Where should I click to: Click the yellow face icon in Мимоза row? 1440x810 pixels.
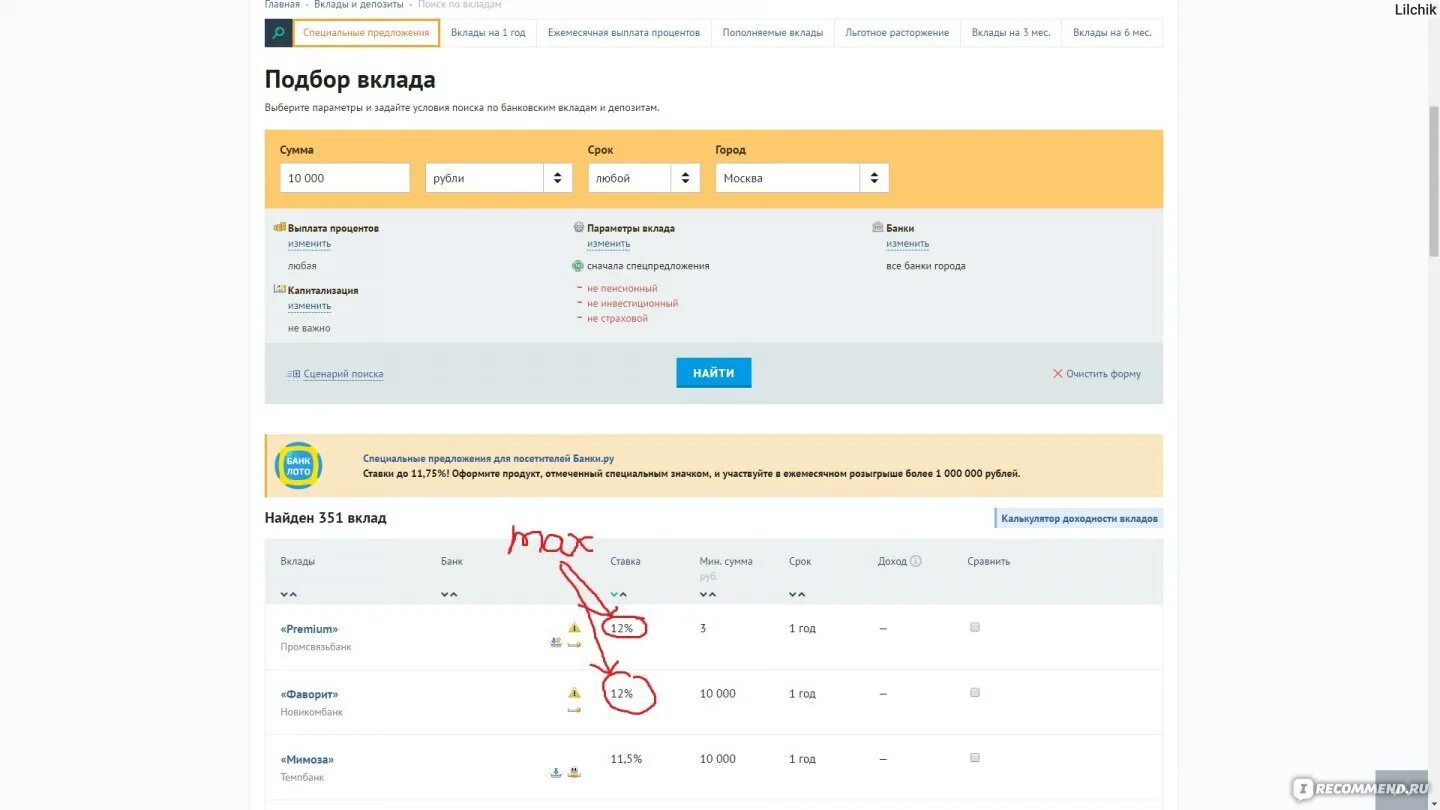click(574, 772)
